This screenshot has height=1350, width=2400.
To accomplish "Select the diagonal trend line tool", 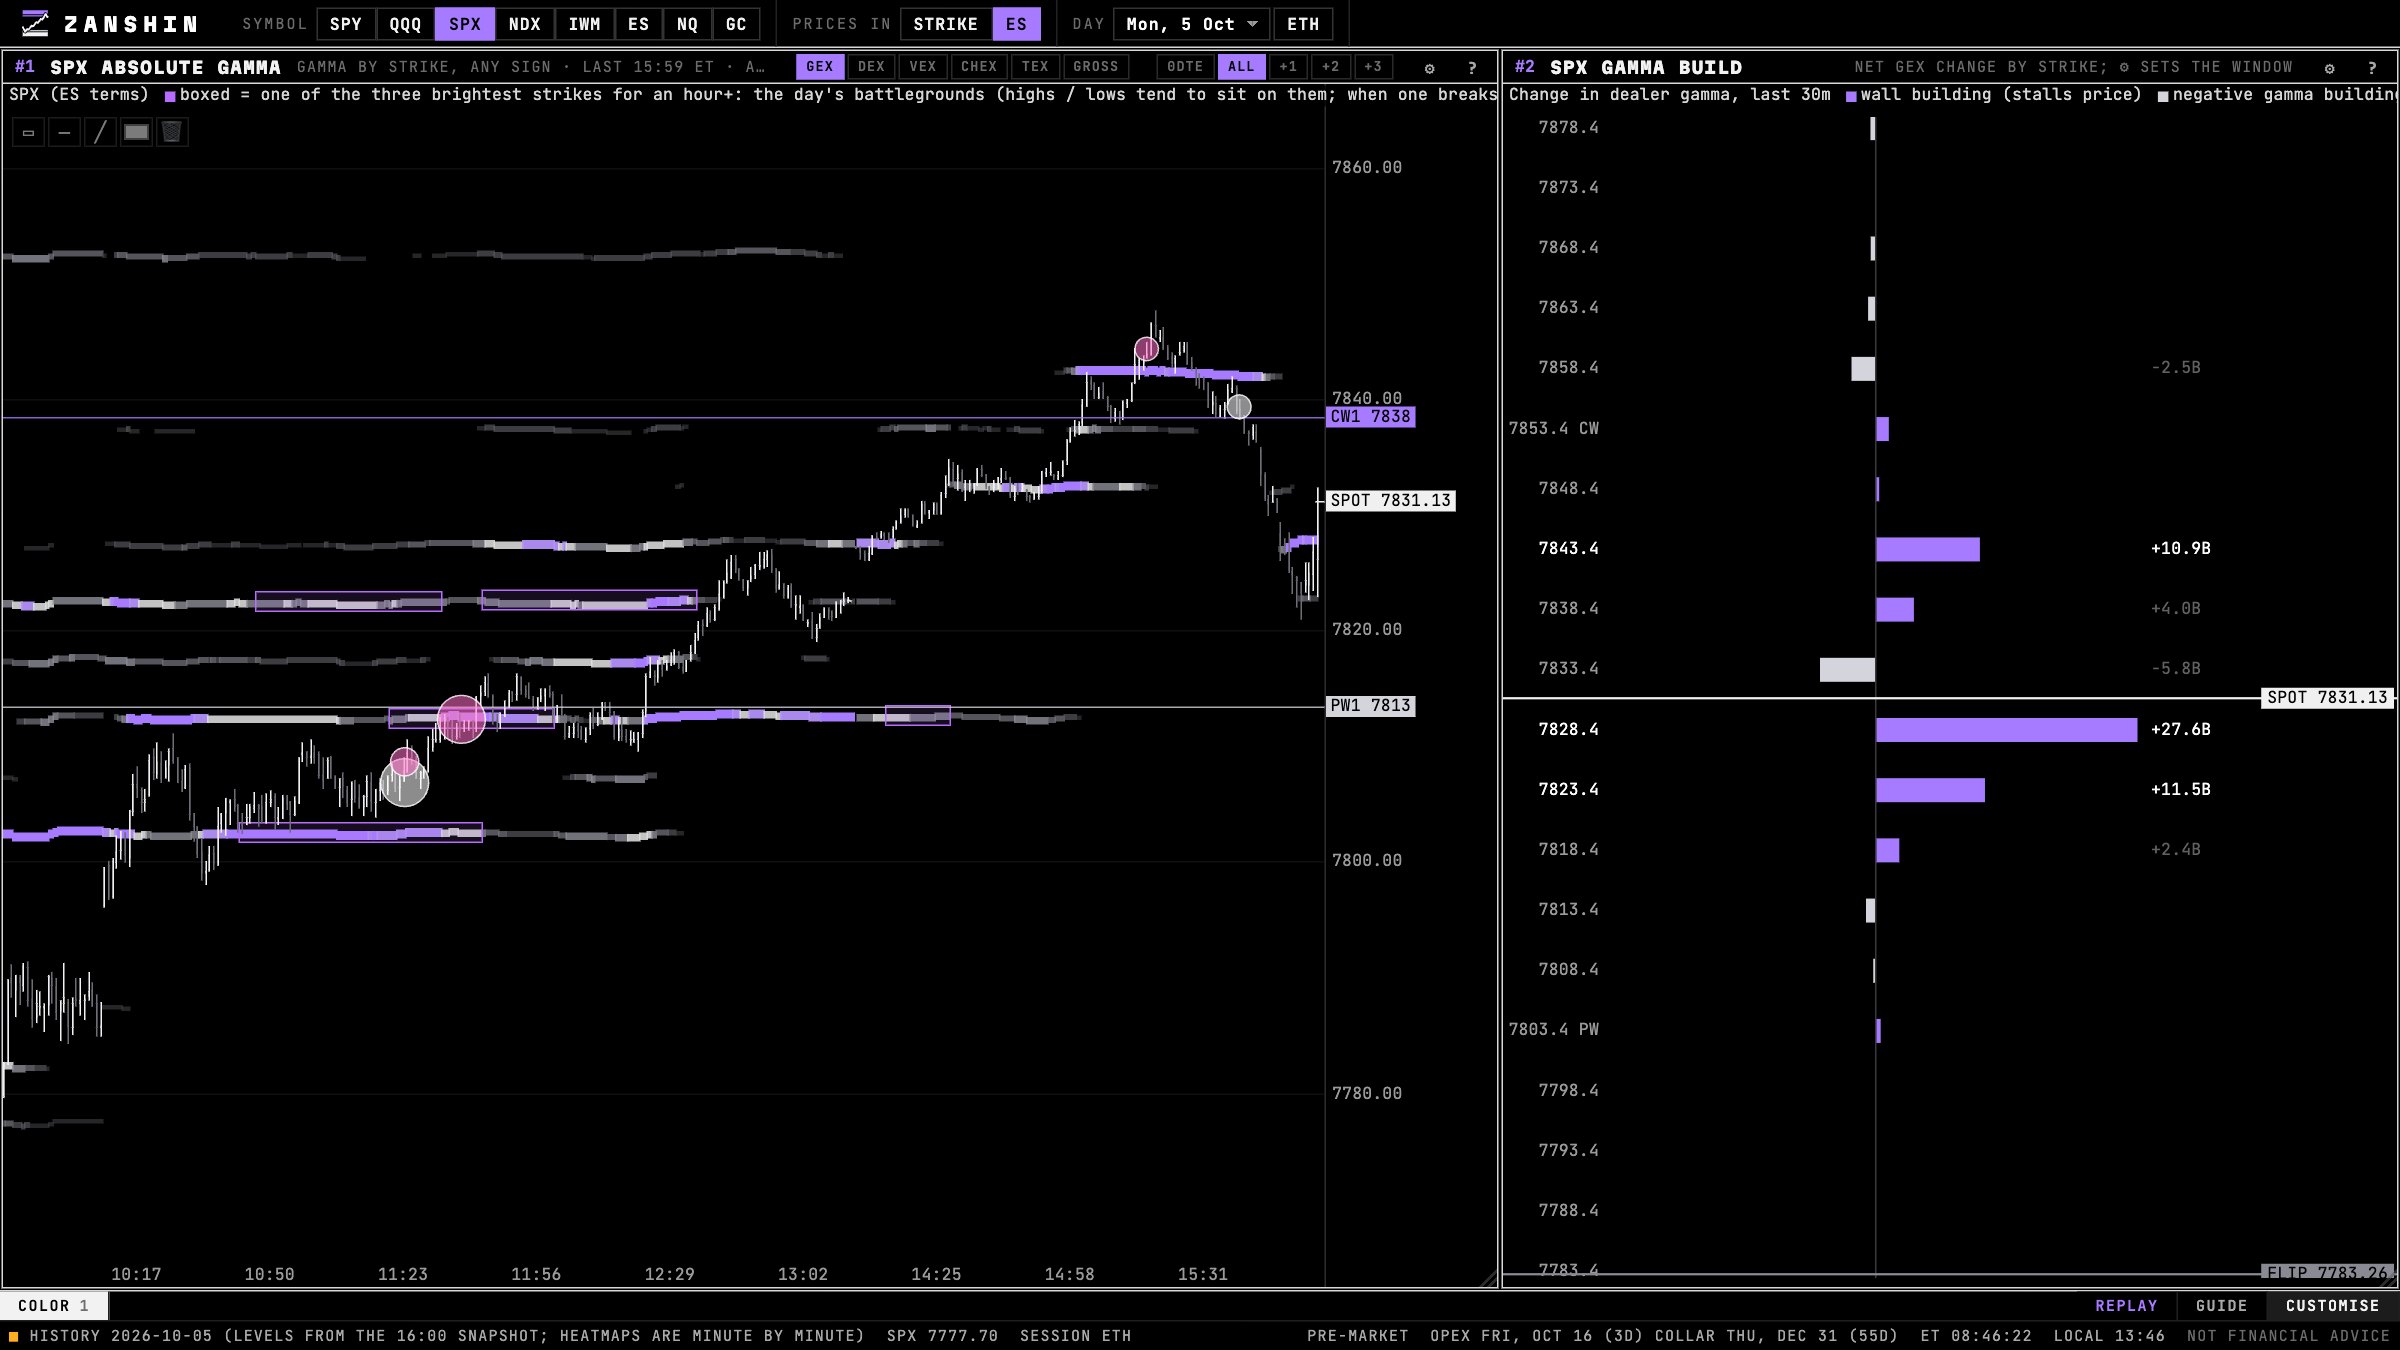I will [x=100, y=132].
